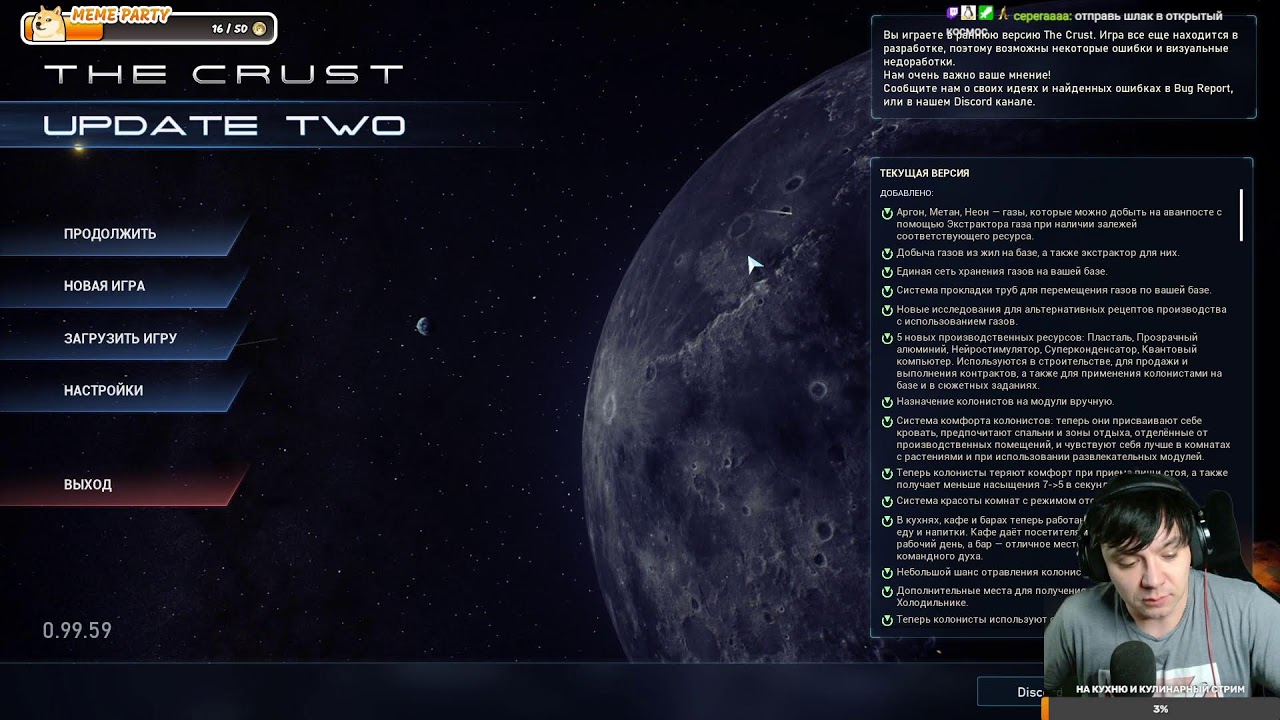Click the changelog panel scrollbar thumb
Screen dimensions: 1280x720
pyautogui.click(x=1241, y=215)
